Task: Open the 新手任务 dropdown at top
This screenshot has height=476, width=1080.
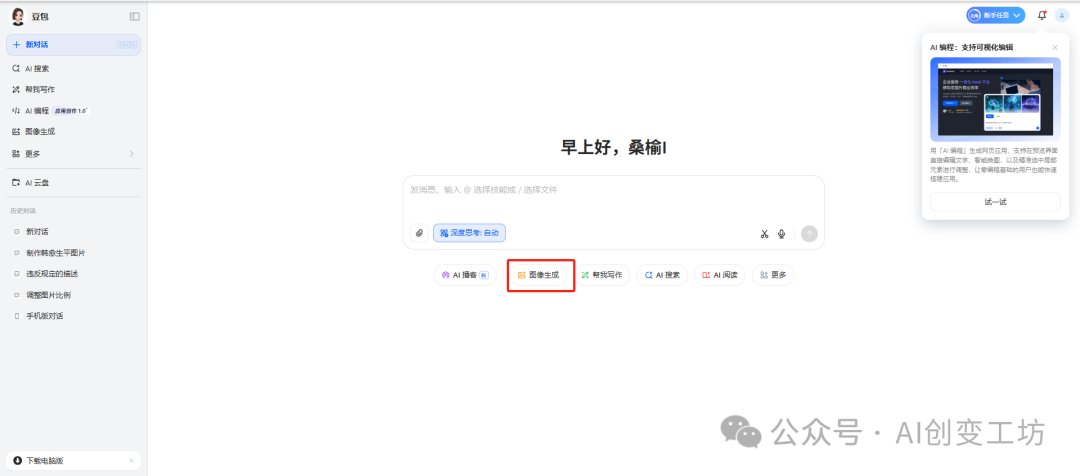Action: [995, 15]
